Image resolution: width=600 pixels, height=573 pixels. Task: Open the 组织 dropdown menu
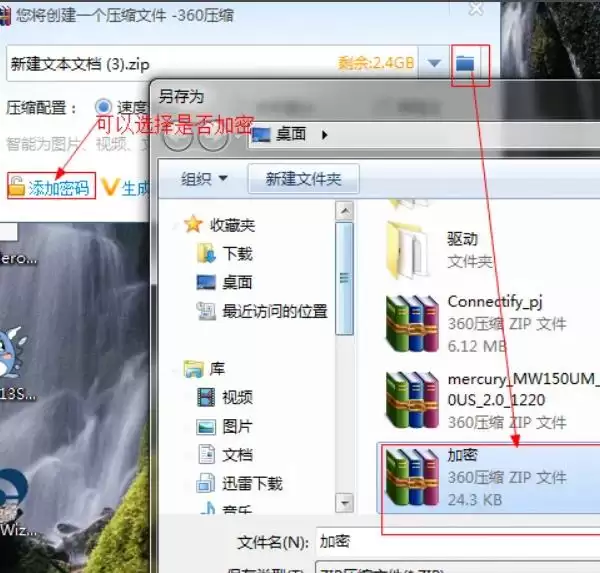click(x=204, y=179)
